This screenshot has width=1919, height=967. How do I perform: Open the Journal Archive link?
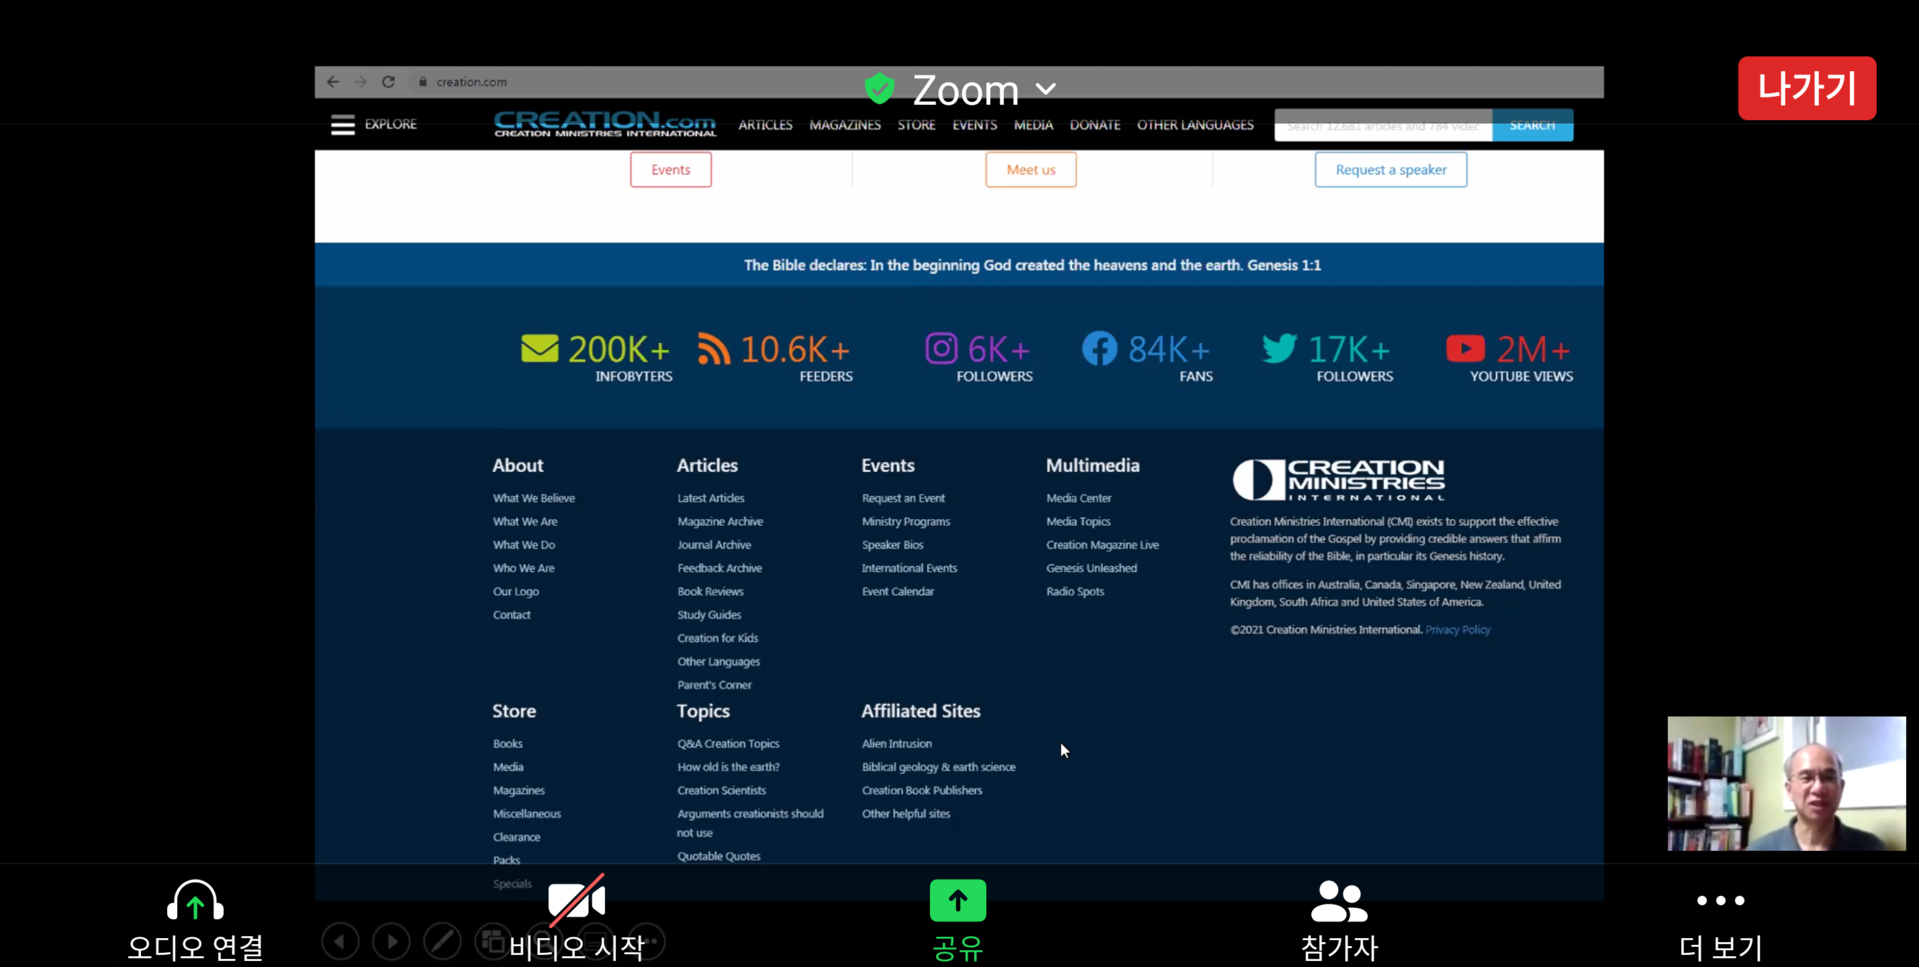pyautogui.click(x=714, y=545)
